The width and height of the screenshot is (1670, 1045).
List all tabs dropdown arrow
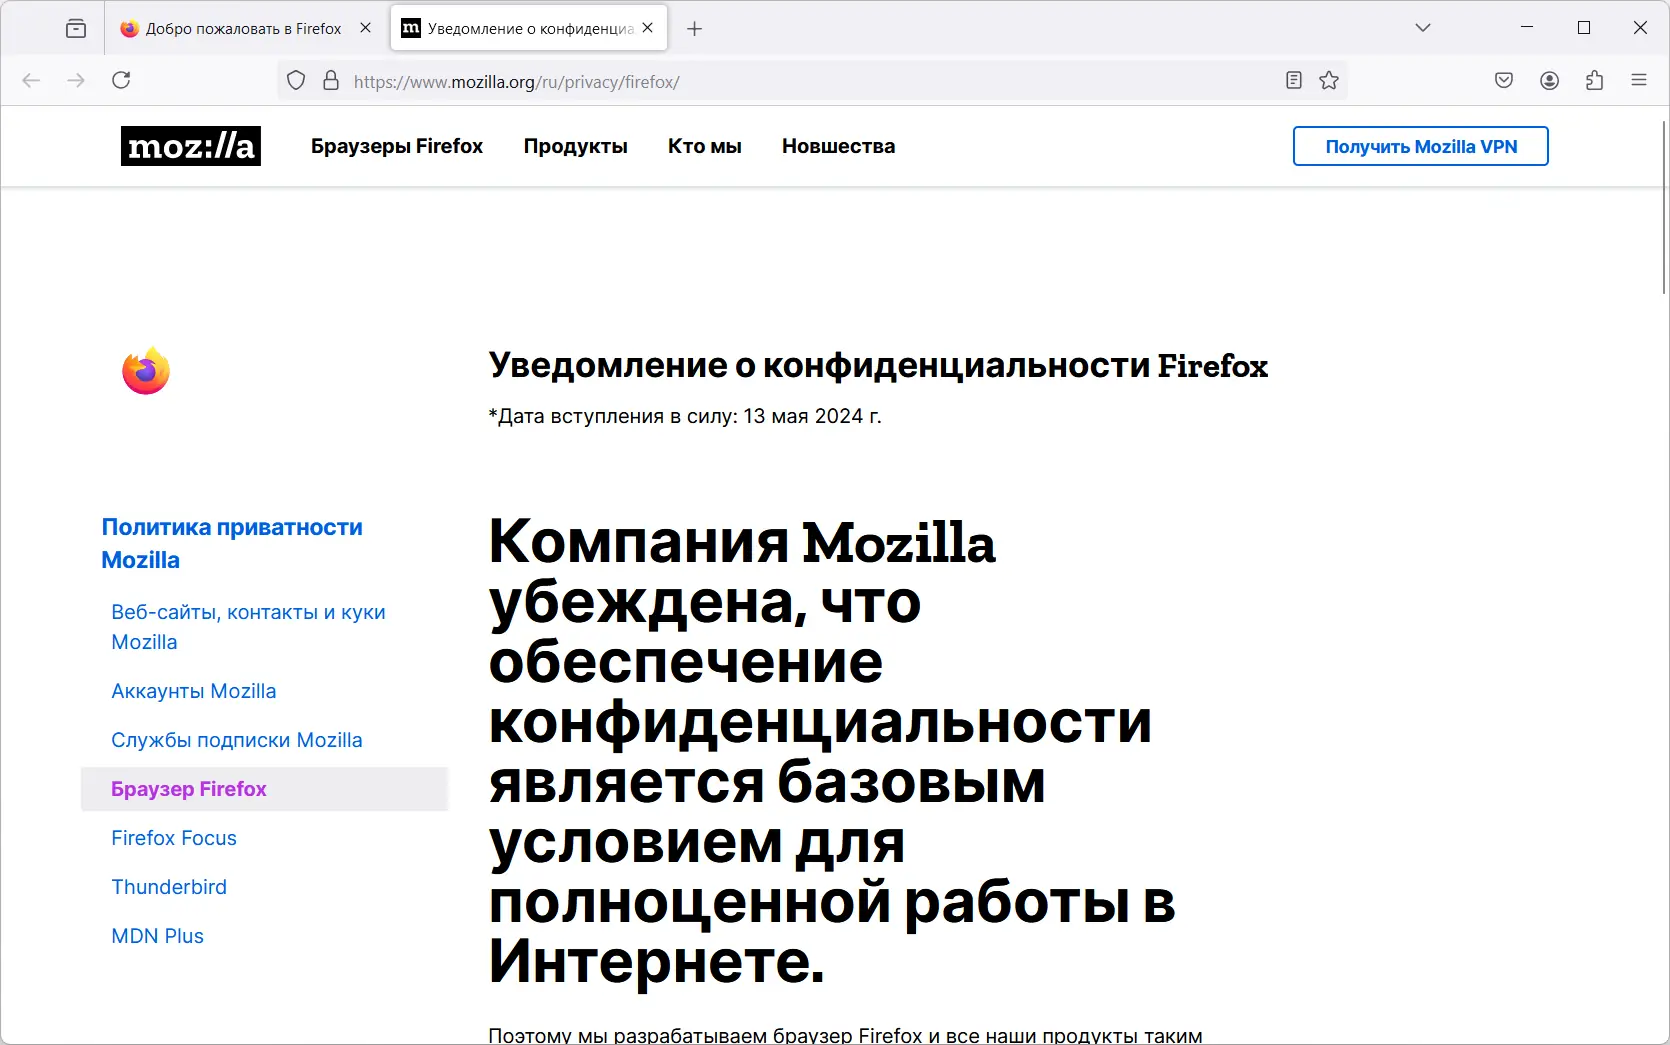tap(1423, 28)
